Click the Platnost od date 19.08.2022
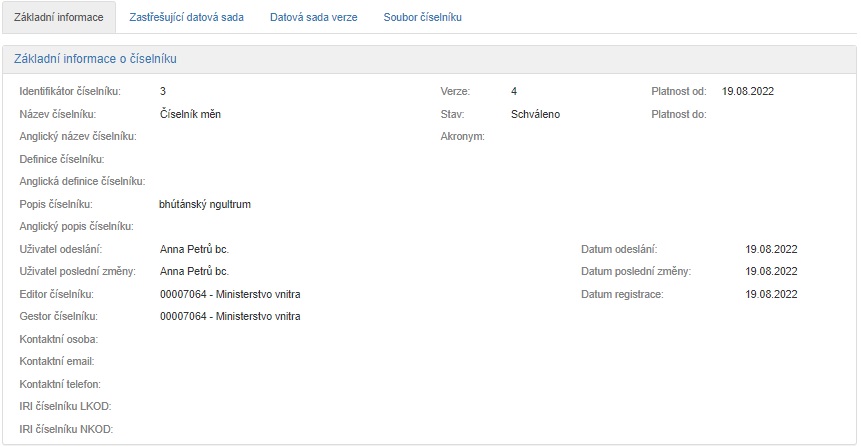 point(748,91)
